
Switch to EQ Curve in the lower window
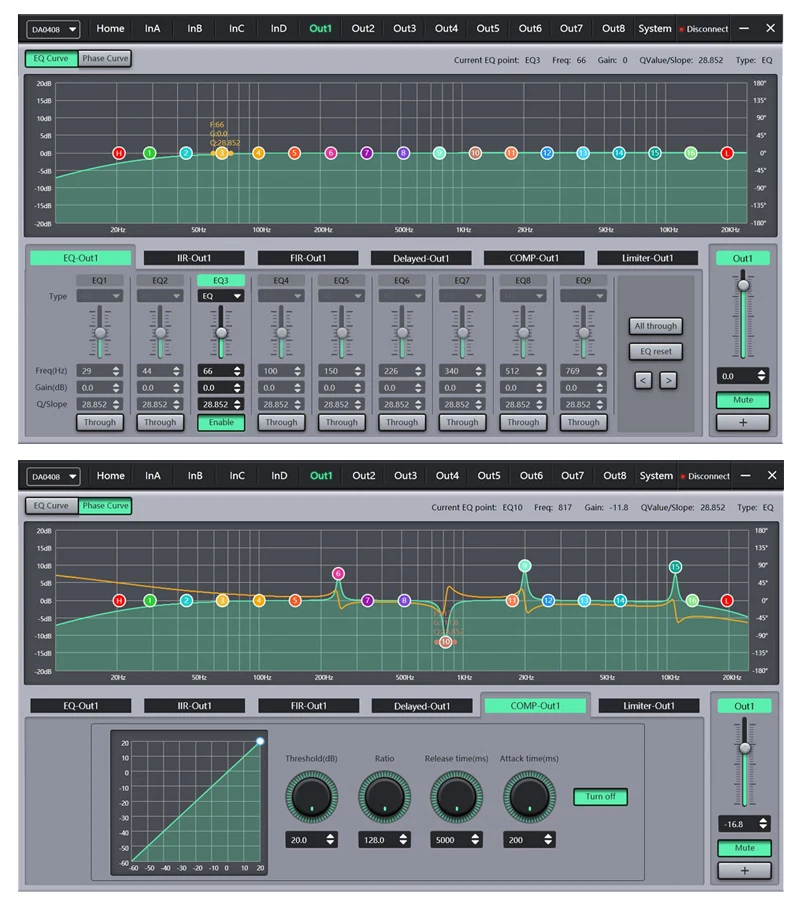pyautogui.click(x=51, y=506)
